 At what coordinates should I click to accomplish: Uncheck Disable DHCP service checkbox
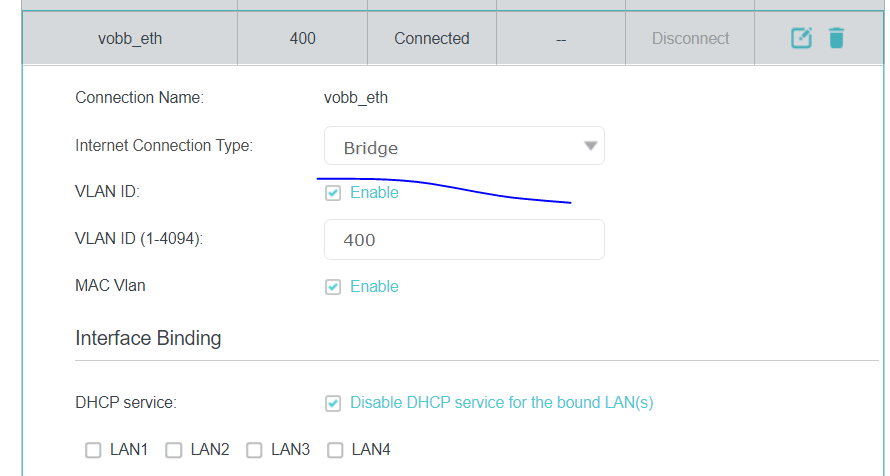click(x=333, y=403)
